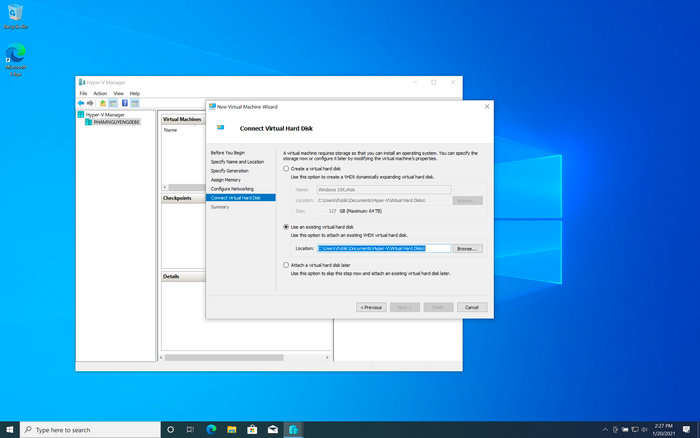Click the Name column header in Virtual Machines
700x438 pixels.
tap(171, 130)
